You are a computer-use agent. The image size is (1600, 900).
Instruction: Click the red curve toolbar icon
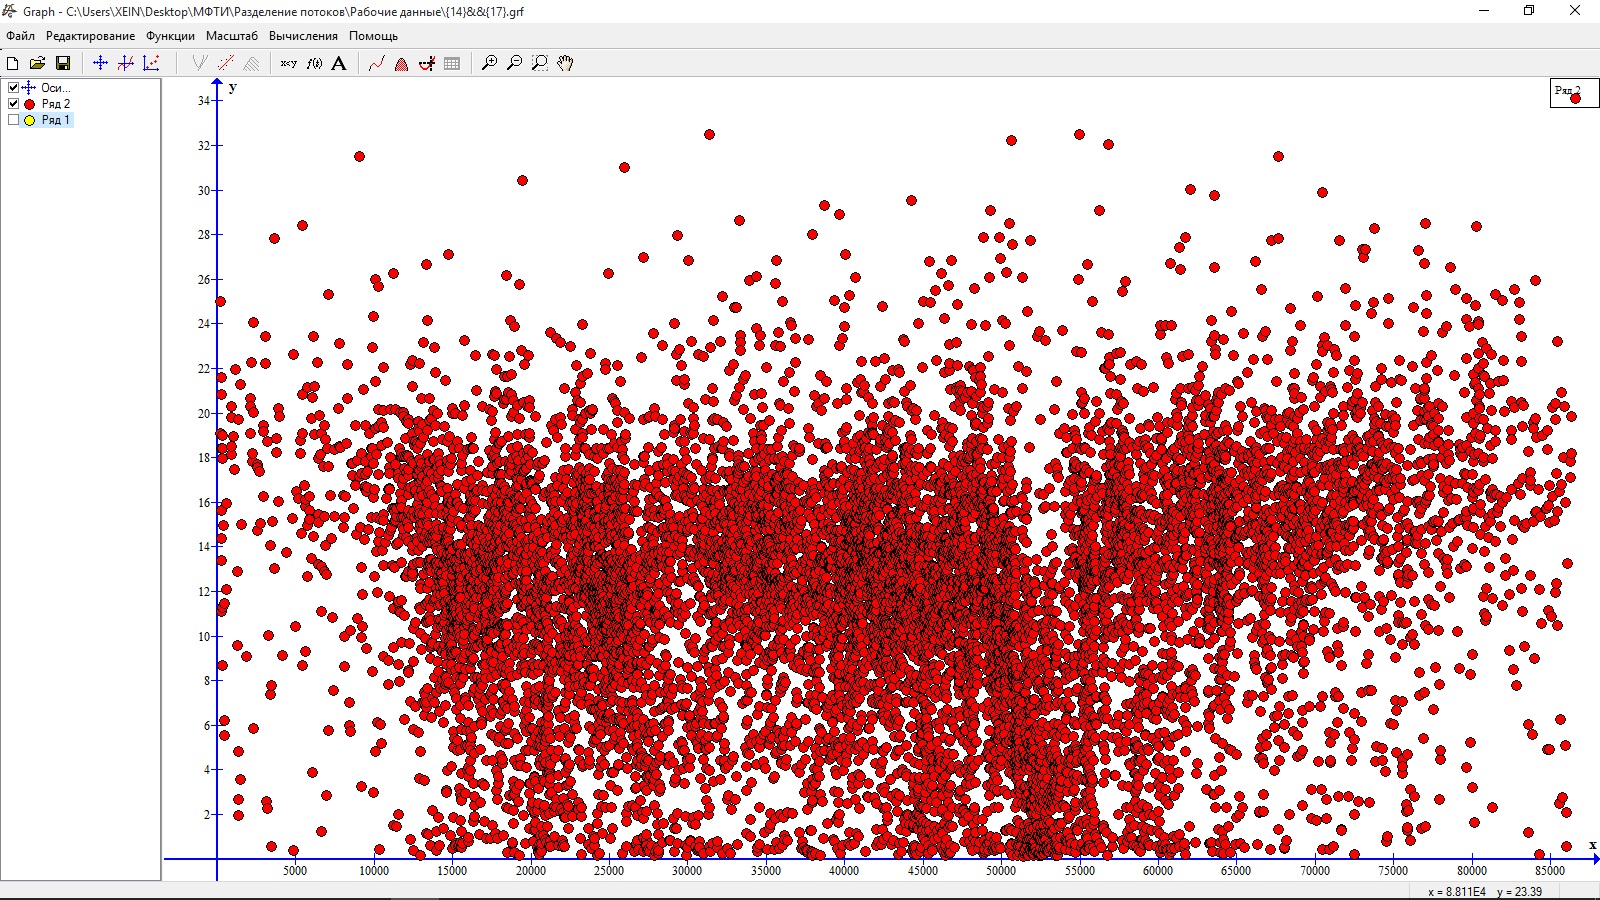pos(376,63)
